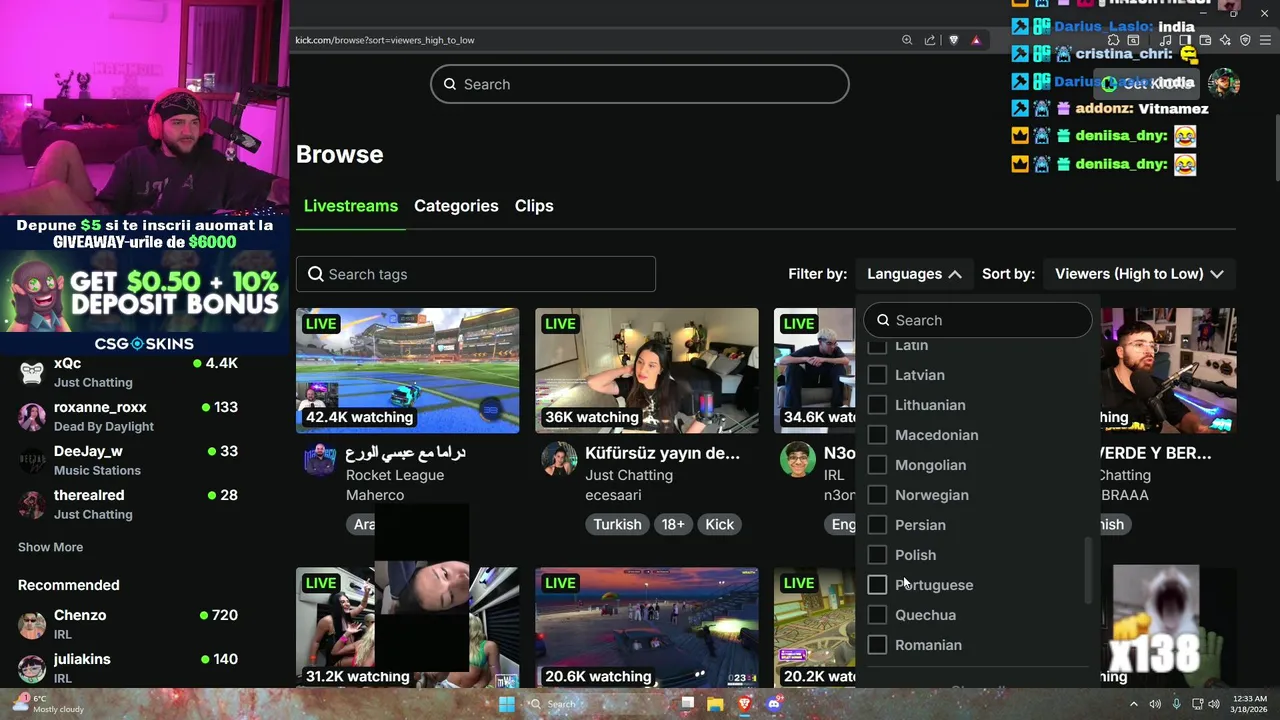1280x720 pixels.
Task: Click the media control music note icon
Action: click(x=1166, y=40)
